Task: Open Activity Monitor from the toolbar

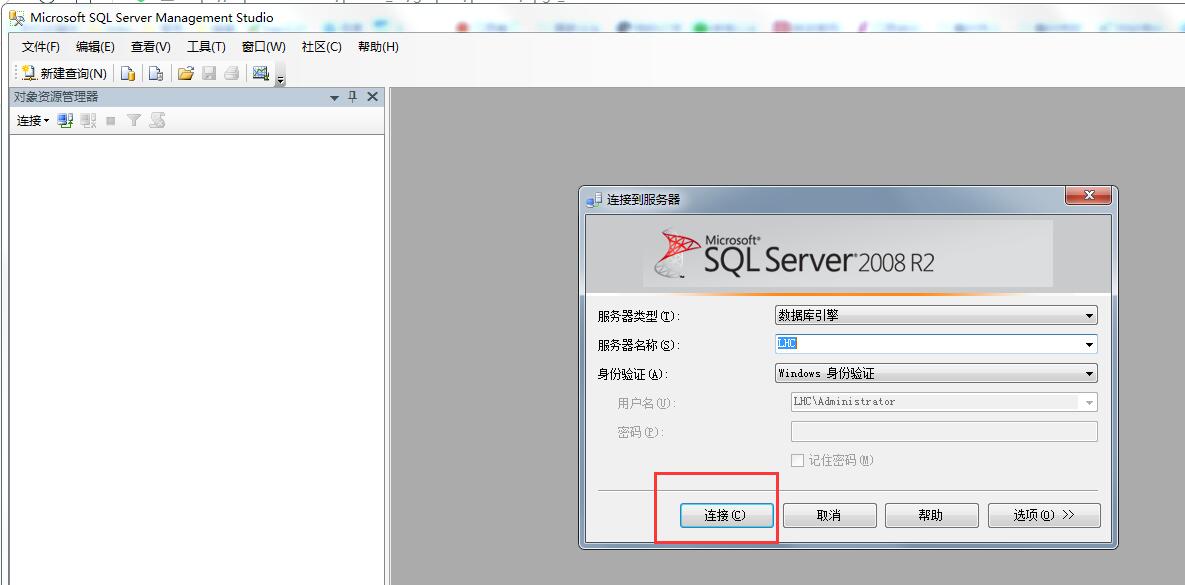Action: (x=261, y=73)
